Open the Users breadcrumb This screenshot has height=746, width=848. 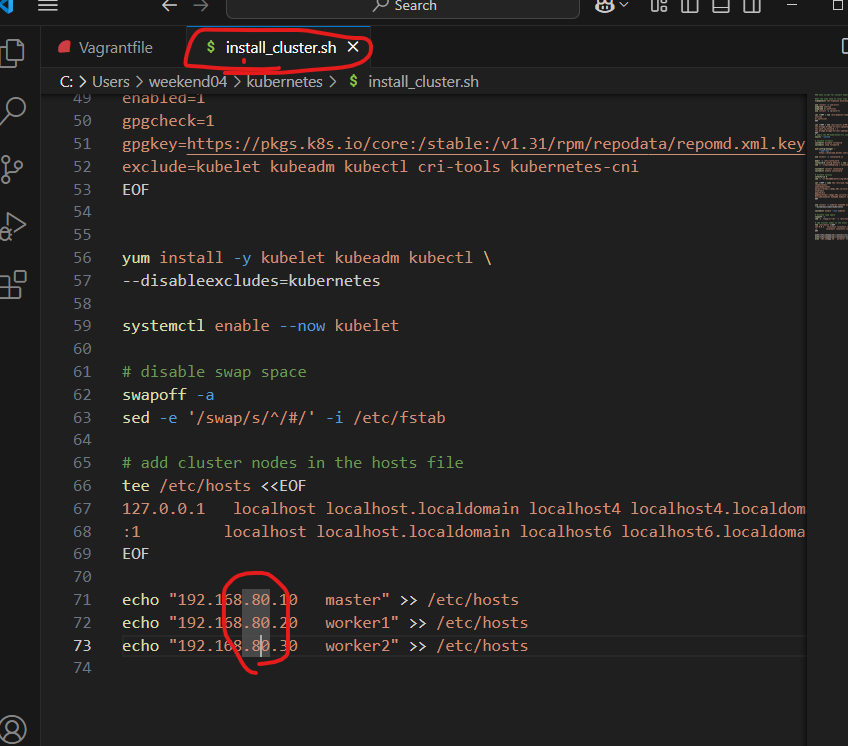coord(111,82)
